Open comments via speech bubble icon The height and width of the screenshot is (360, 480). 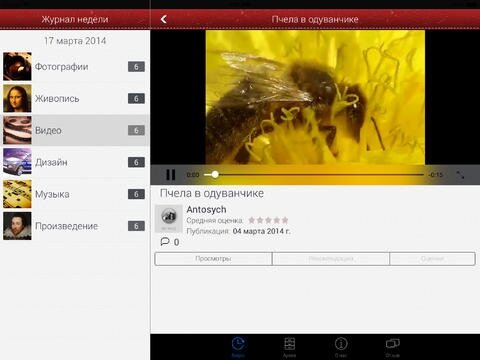coord(165,242)
